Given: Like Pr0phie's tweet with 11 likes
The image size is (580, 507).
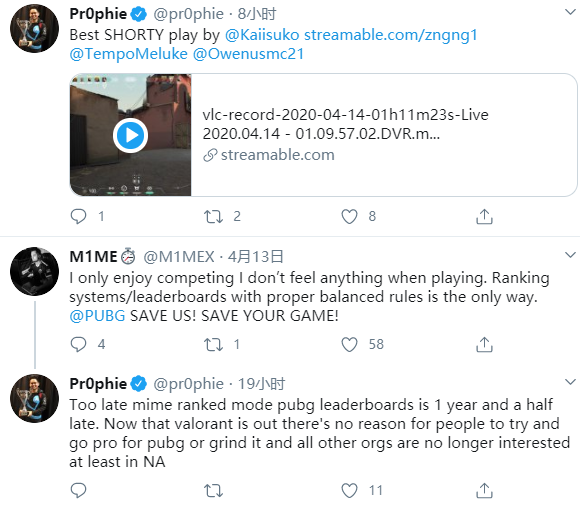Looking at the screenshot, I should 349,490.
